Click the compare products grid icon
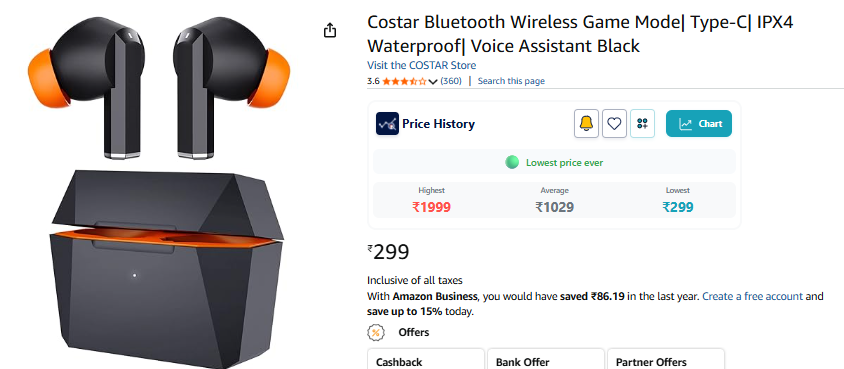The image size is (844, 369). tap(642, 124)
